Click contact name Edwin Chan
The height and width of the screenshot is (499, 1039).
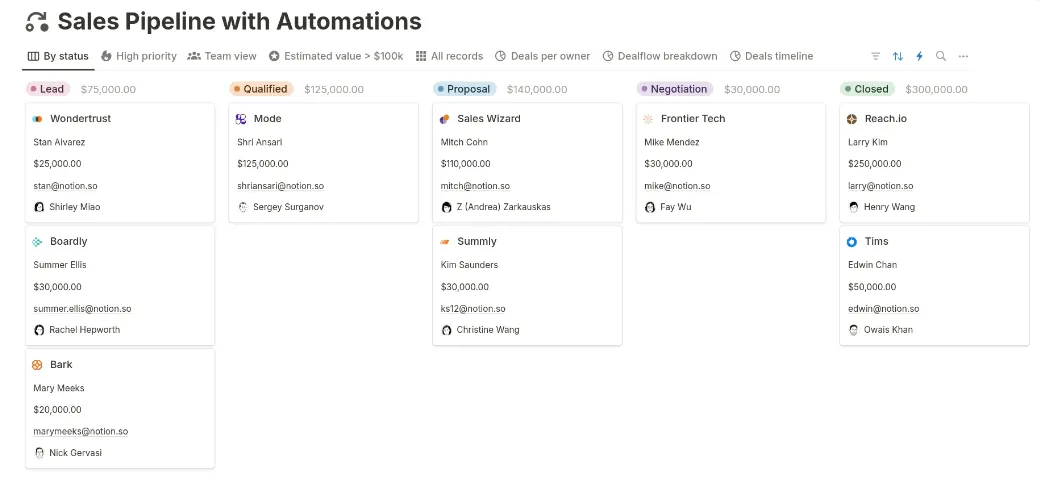(873, 265)
